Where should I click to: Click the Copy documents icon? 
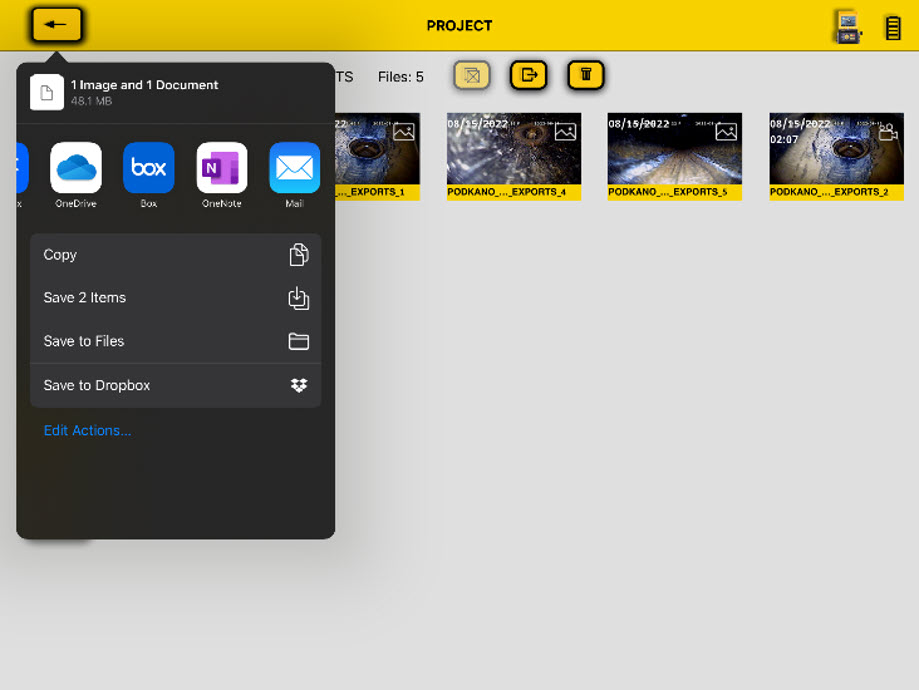299,255
